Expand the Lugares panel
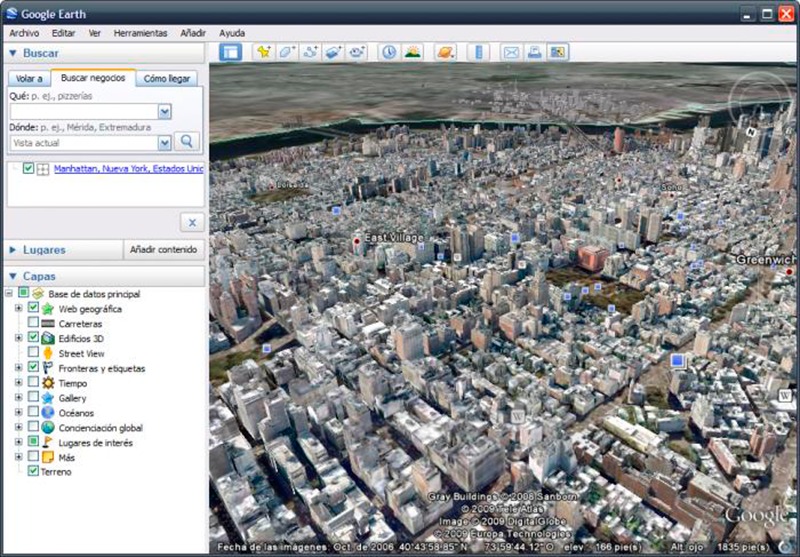Screen dimensions: 800x557 13,250
